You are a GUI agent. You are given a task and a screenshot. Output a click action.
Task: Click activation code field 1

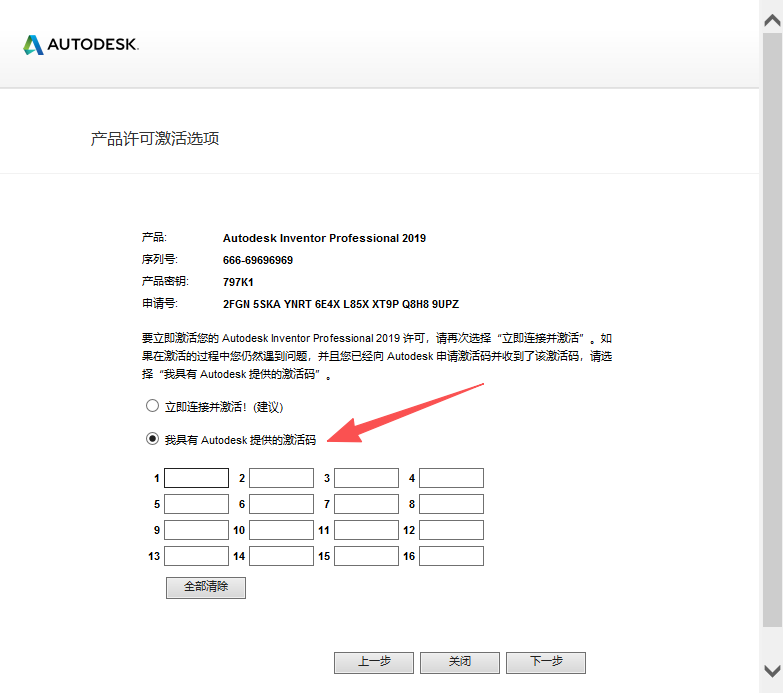[196, 478]
